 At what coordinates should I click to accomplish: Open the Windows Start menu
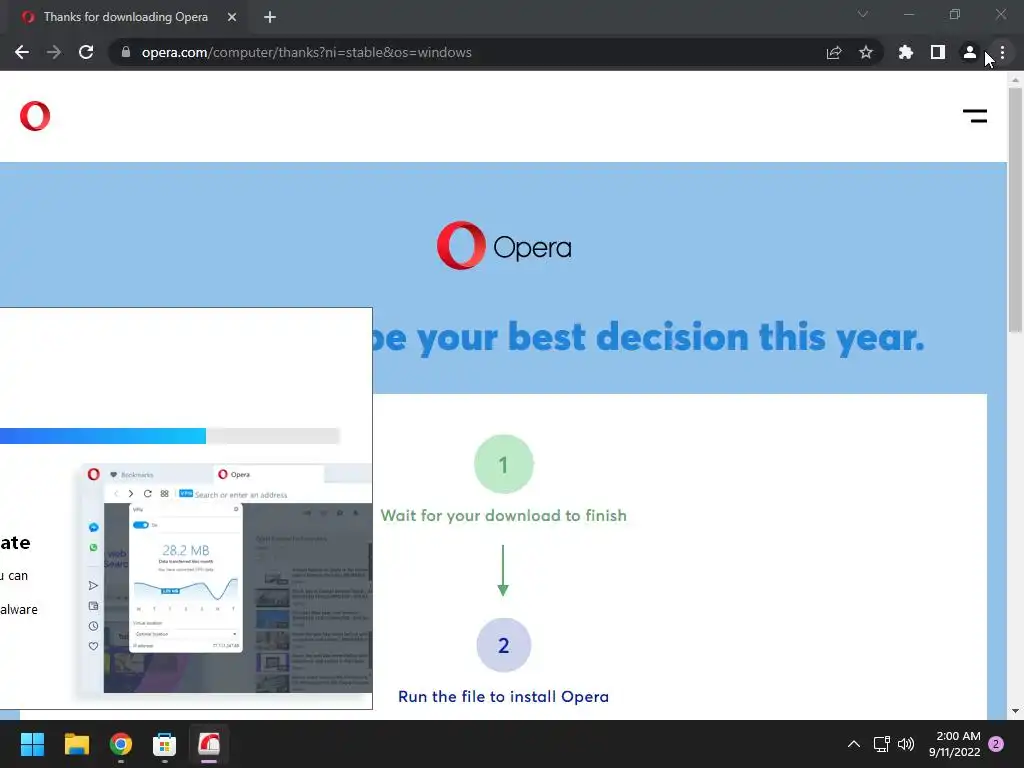click(32, 744)
